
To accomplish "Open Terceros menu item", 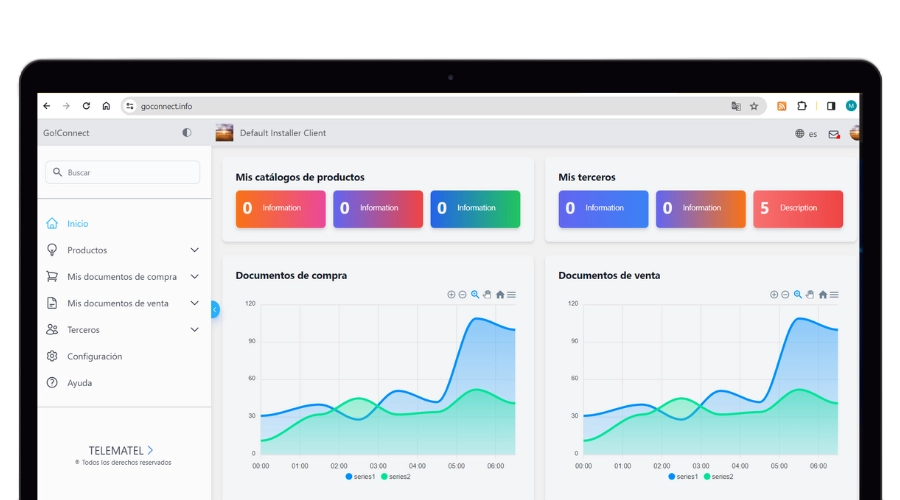I will click(x=83, y=330).
